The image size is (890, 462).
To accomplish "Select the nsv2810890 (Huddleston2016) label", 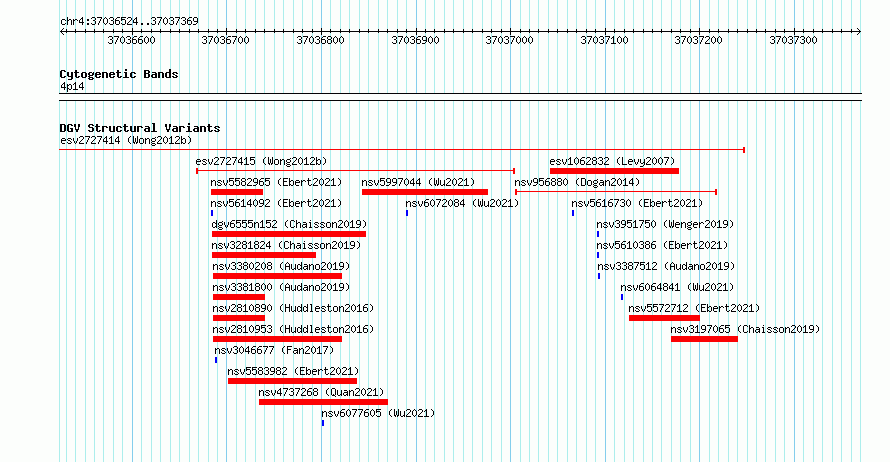I will point(293,308).
